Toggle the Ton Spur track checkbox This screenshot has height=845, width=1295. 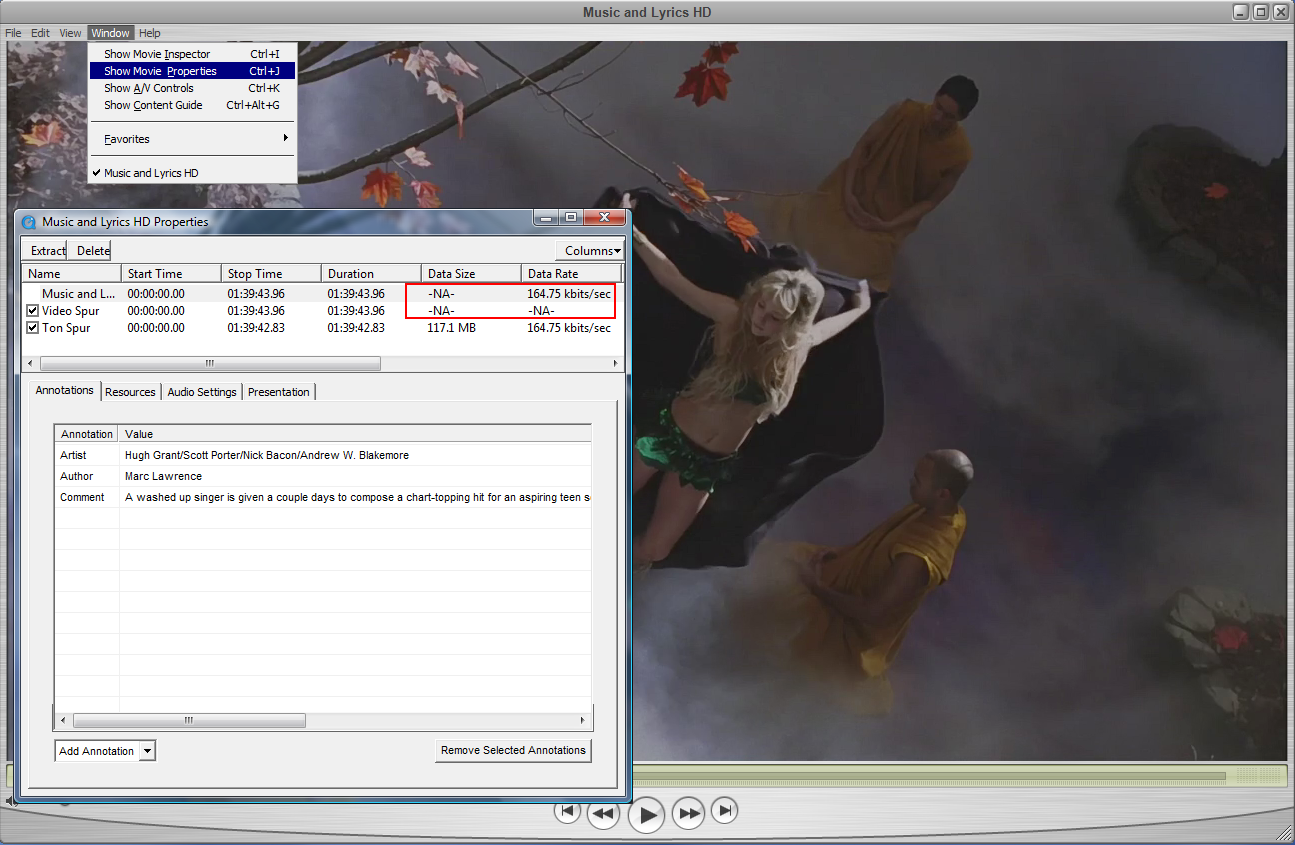click(33, 328)
